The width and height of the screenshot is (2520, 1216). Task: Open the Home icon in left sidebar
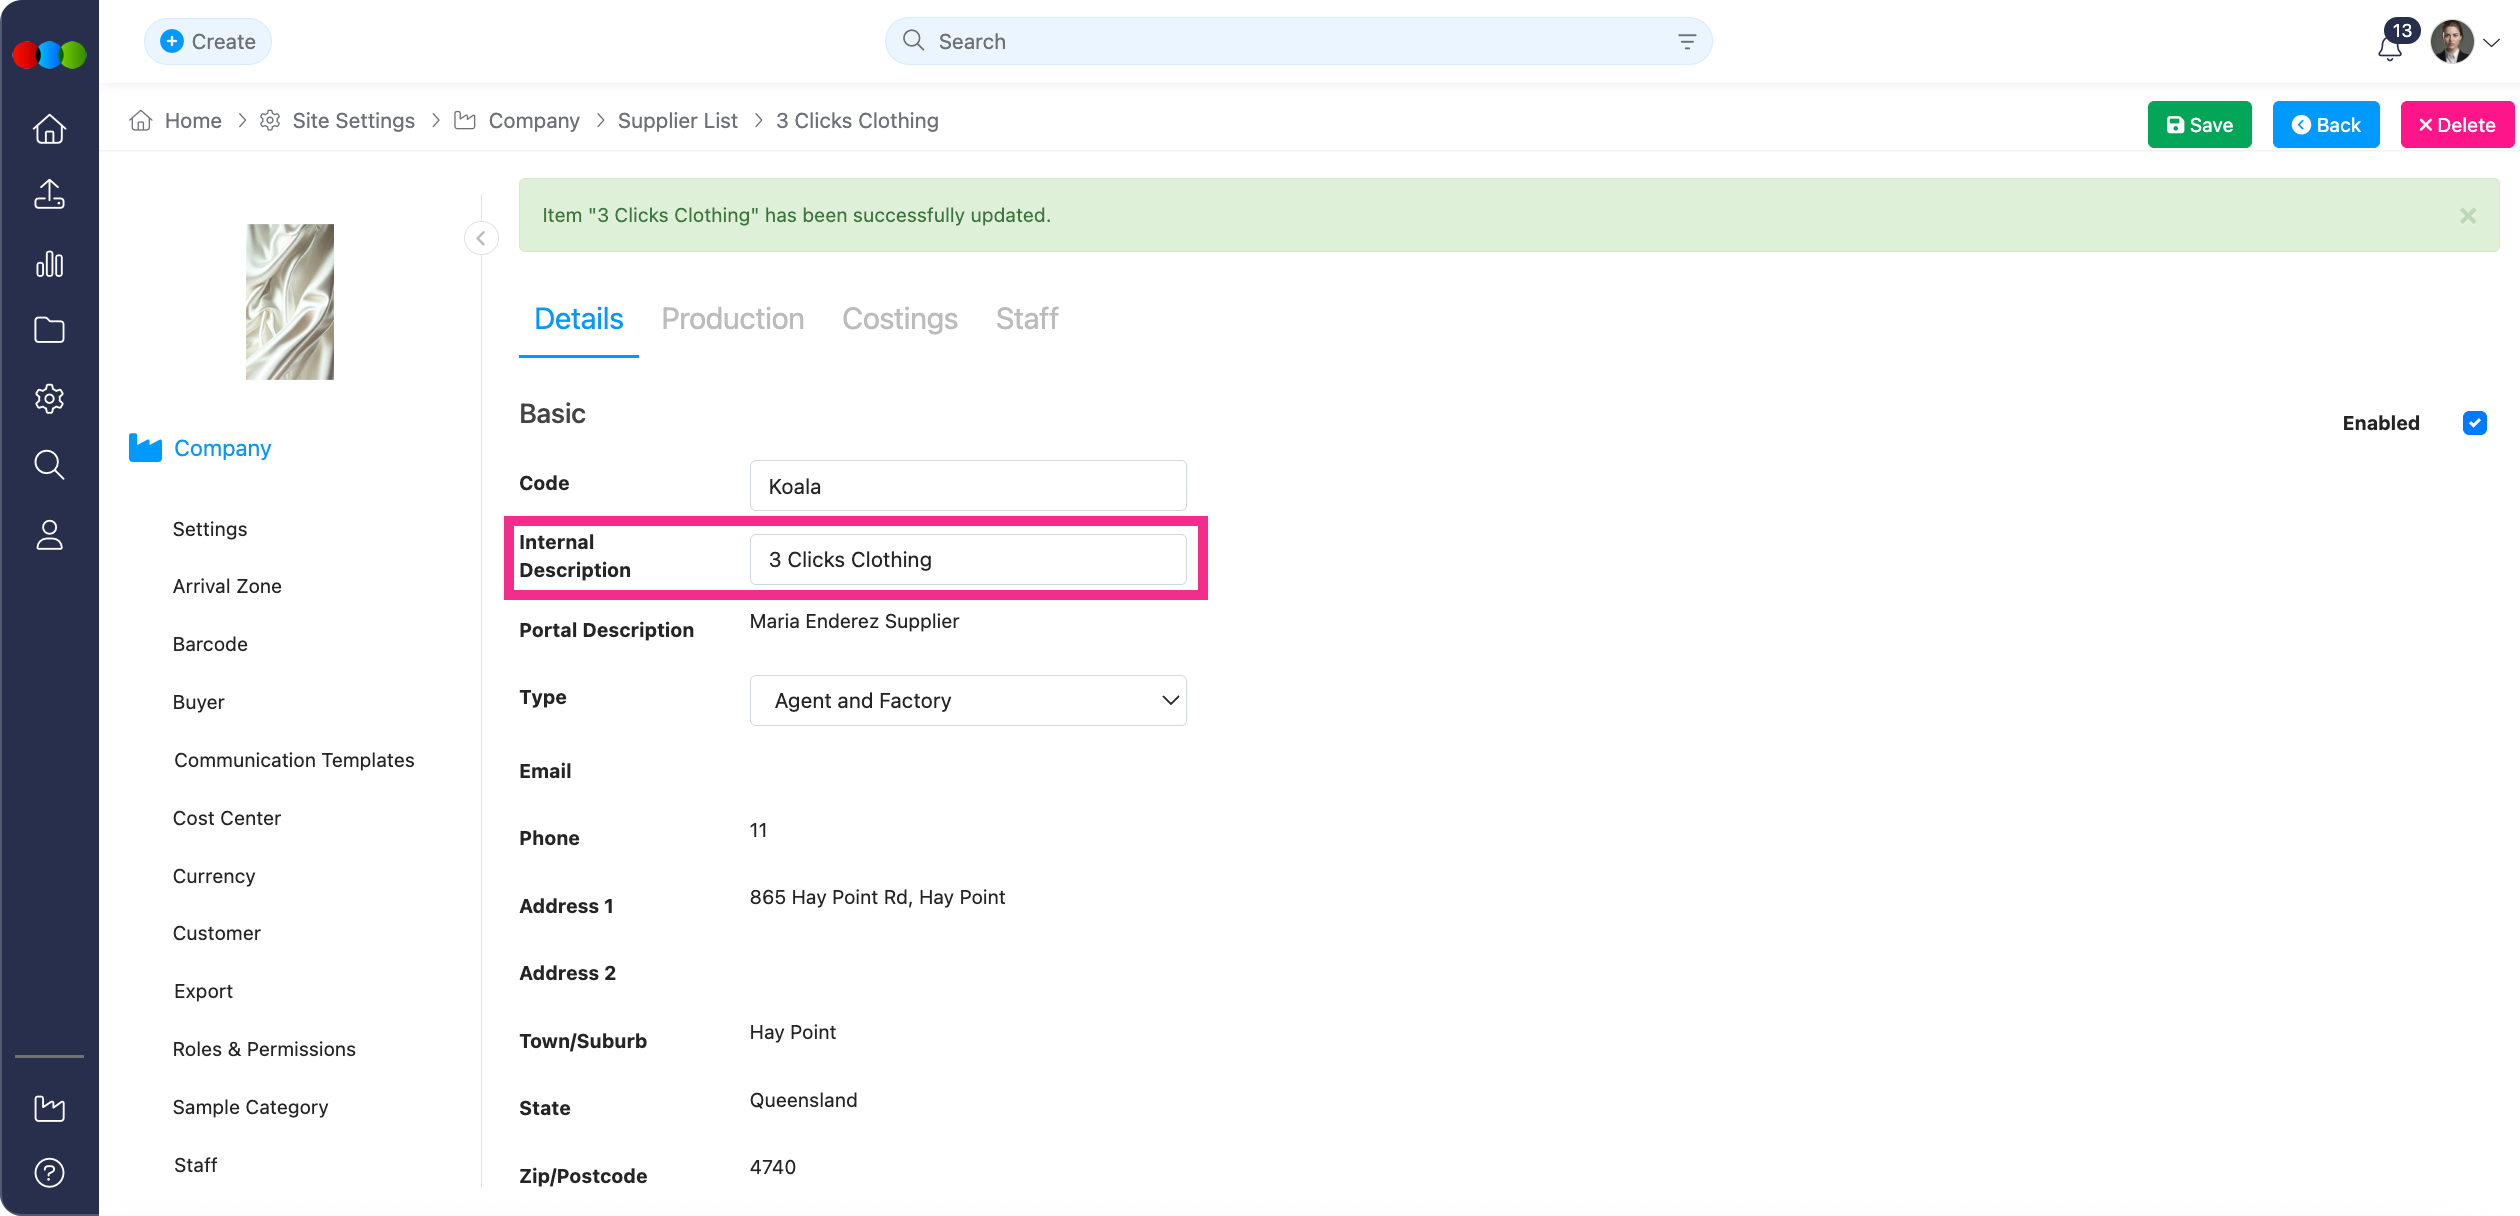point(49,129)
